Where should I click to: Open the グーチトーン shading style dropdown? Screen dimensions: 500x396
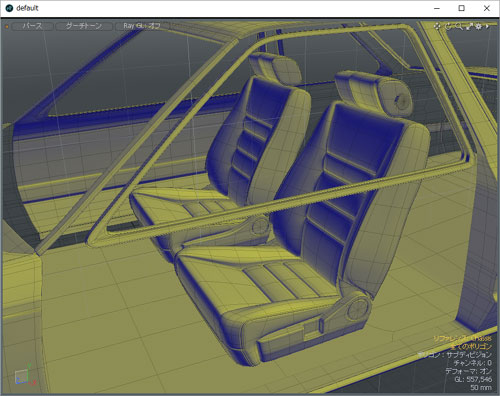tap(84, 26)
